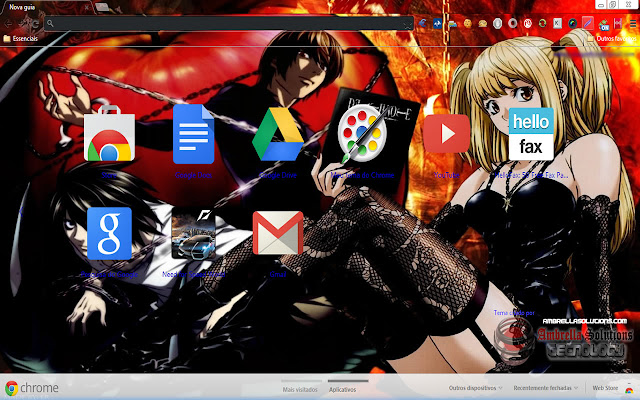Open the Essenciais bookmarks folder
Viewport: 640px width, 400px height.
pyautogui.click(x=20, y=38)
